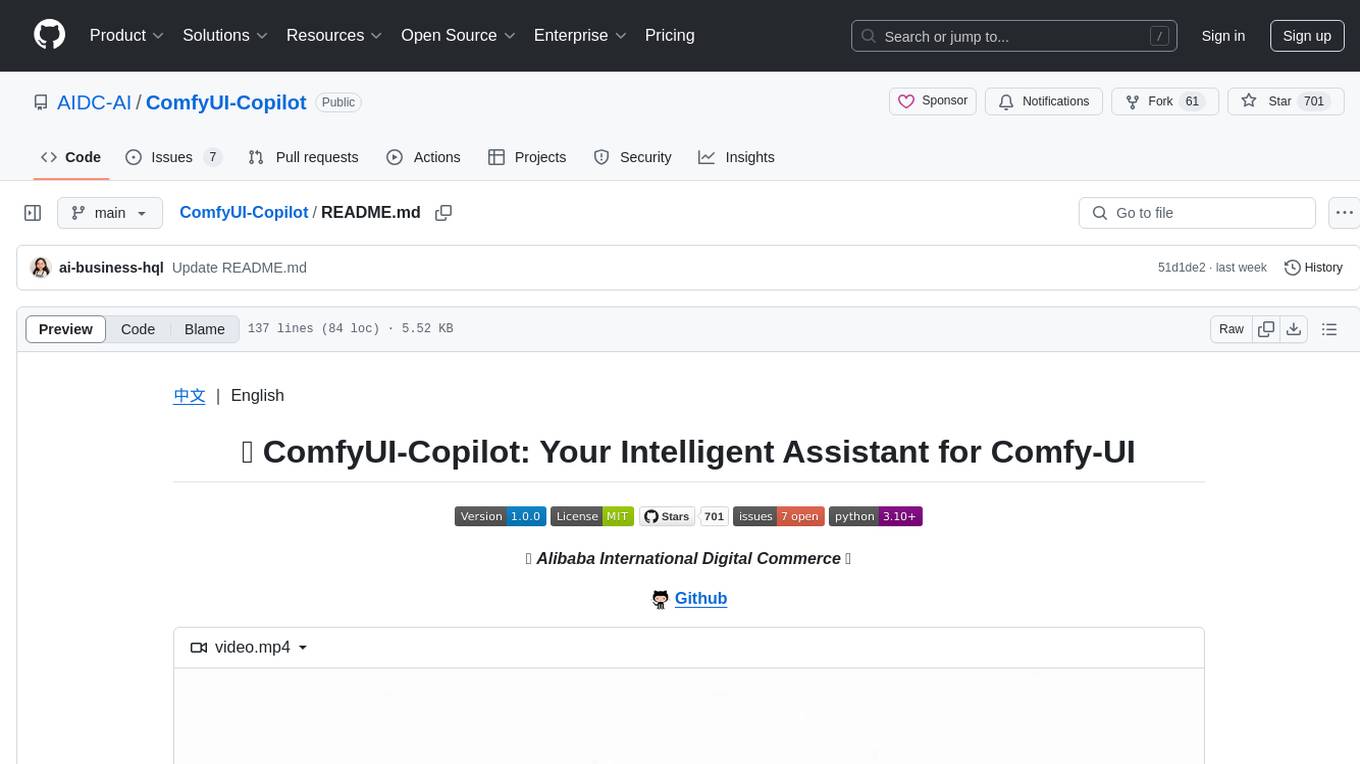Expand the Solutions menu
This screenshot has height=764, width=1360.
click(x=225, y=35)
